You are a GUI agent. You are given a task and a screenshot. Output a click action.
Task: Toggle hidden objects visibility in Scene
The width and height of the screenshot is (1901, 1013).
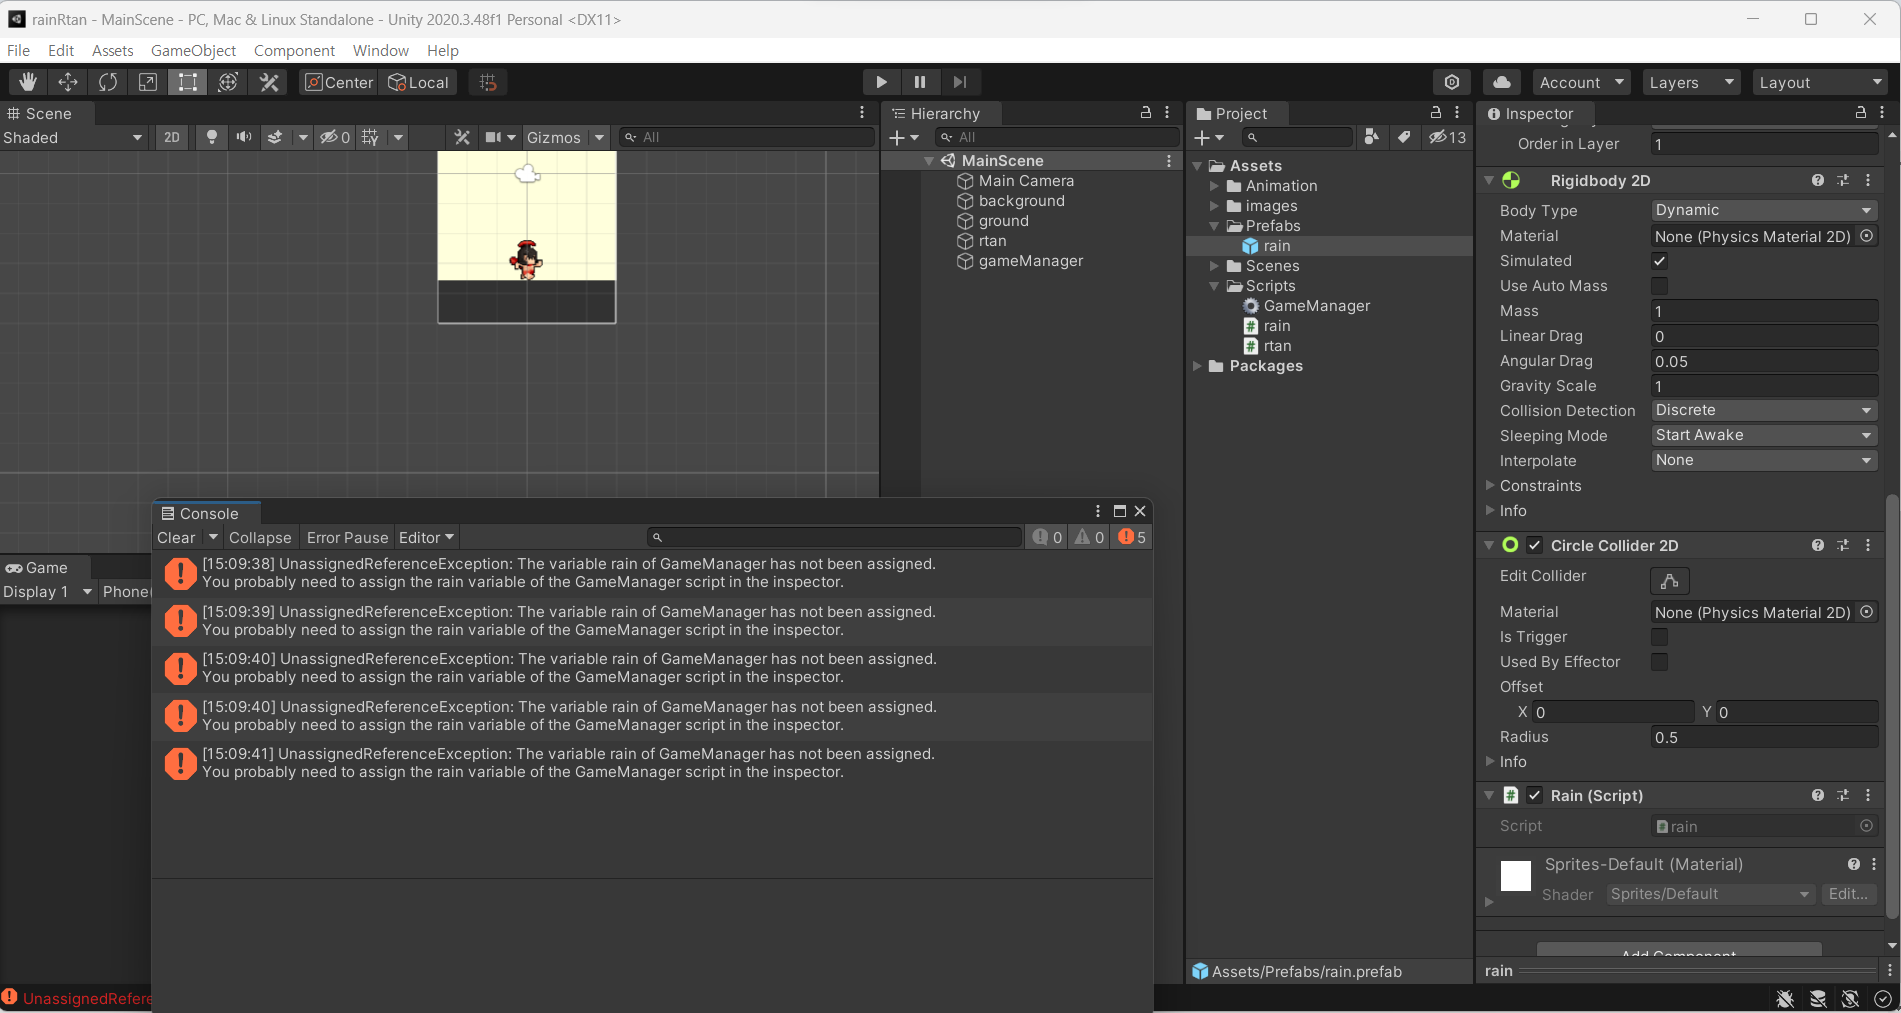pyautogui.click(x=334, y=137)
